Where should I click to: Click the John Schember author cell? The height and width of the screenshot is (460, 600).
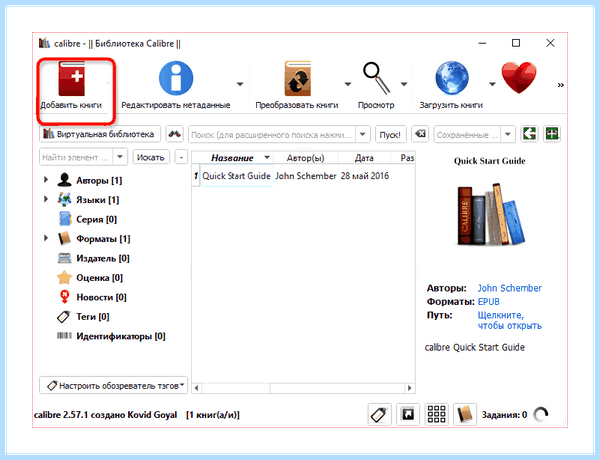click(306, 176)
